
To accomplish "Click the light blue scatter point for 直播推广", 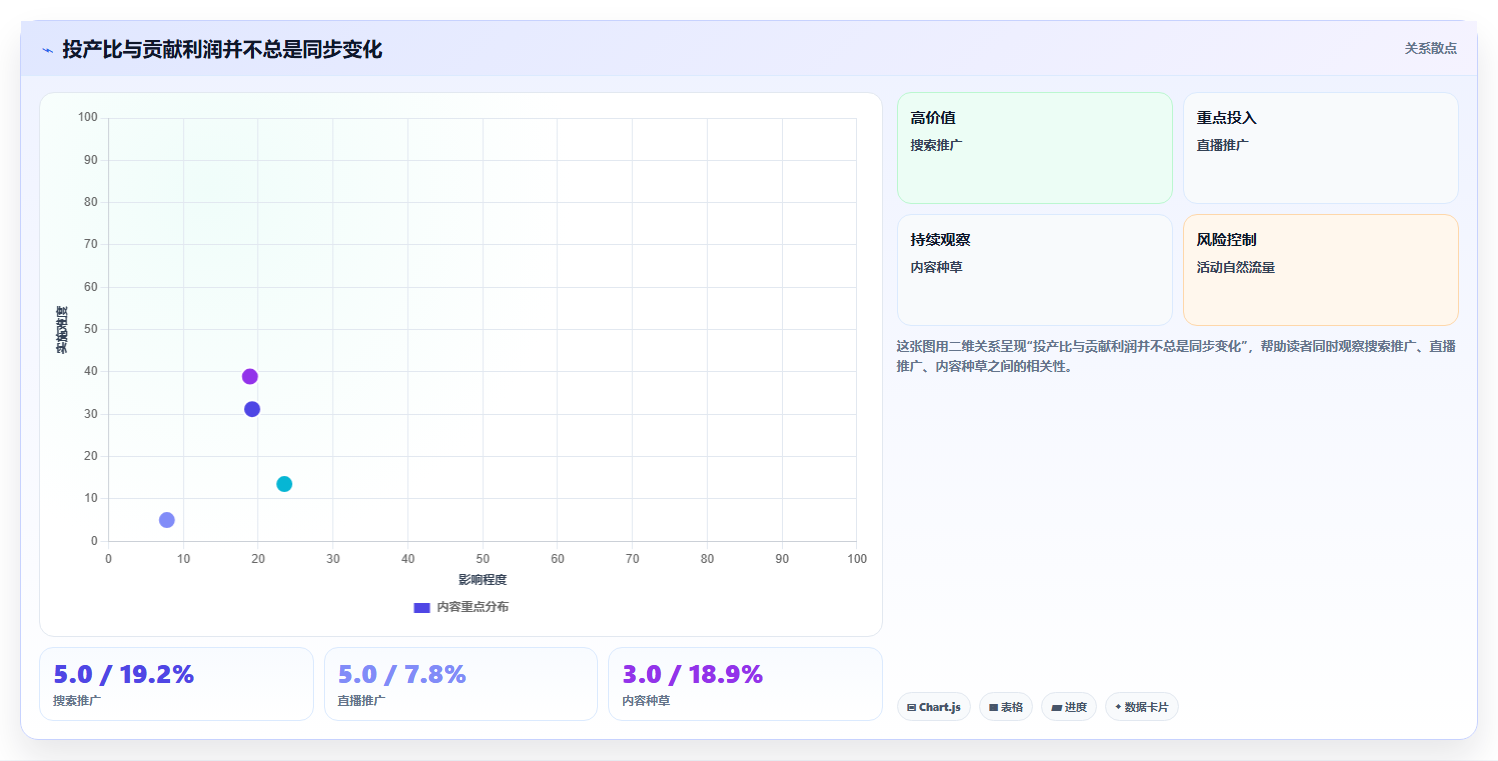I will coord(167,520).
